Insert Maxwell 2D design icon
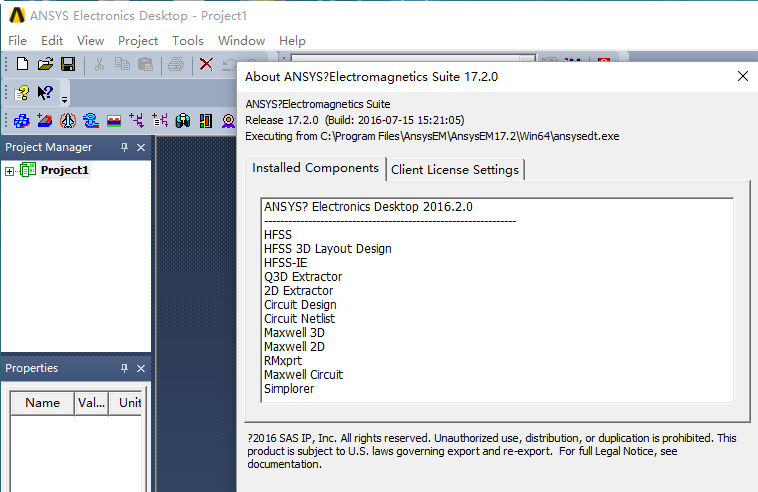Viewport: 758px width, 492px height. tap(206, 120)
